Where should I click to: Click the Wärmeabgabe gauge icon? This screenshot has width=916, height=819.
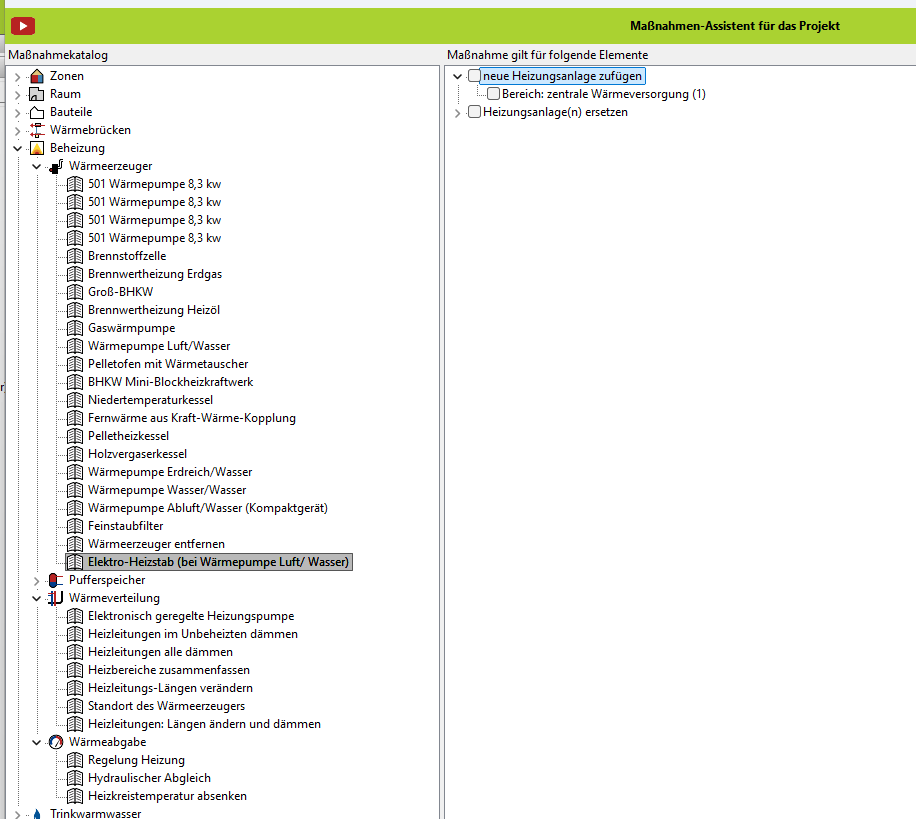[x=56, y=742]
